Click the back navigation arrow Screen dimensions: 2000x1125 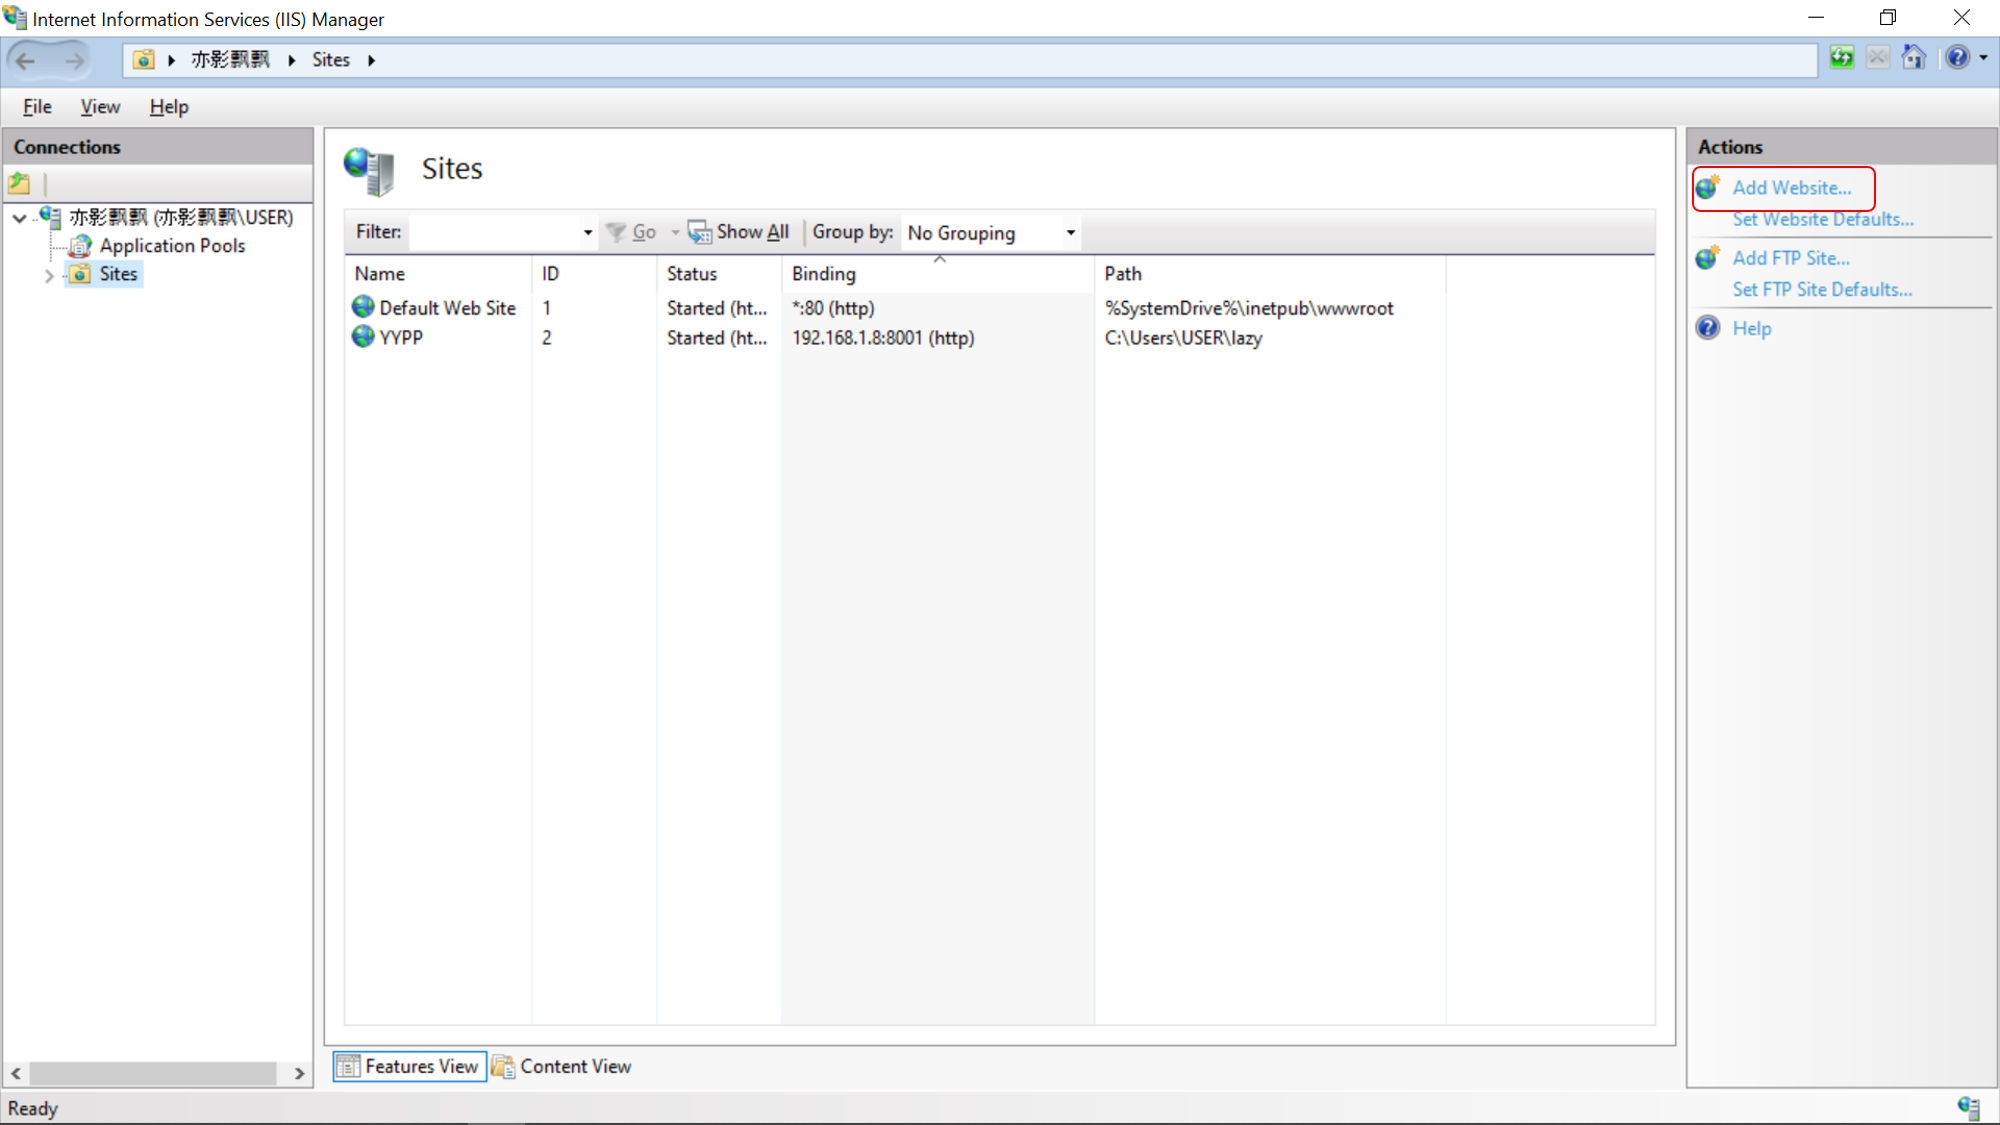point(26,61)
